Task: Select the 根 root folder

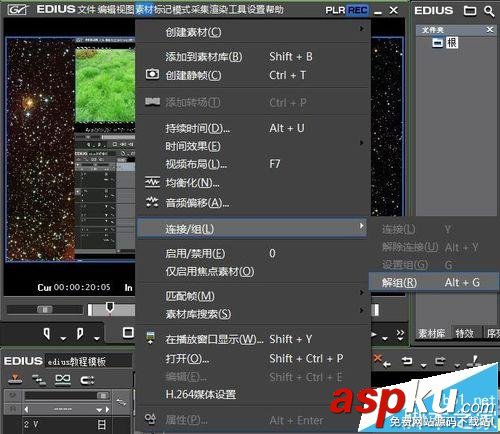Action: click(452, 43)
